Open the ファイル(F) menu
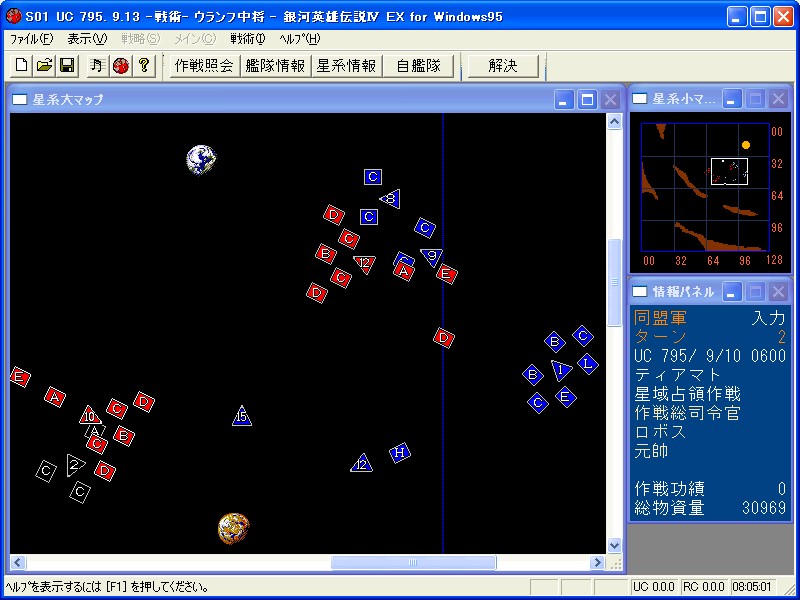This screenshot has width=800, height=600. tap(32, 39)
